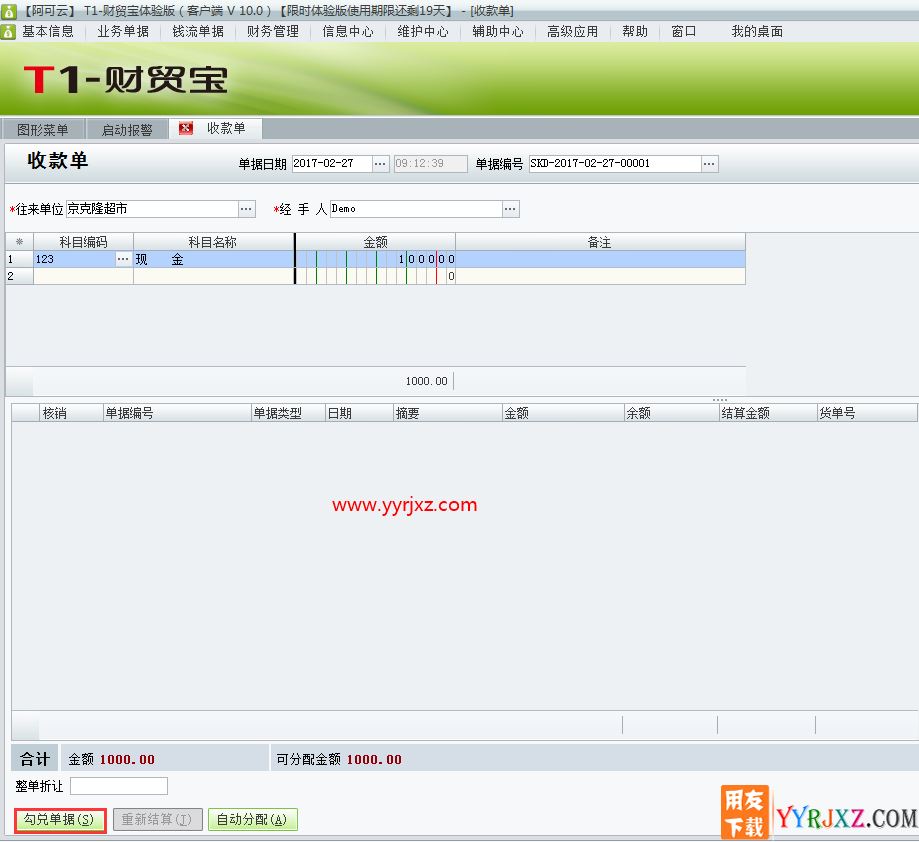The image size is (919, 842).
Task: Click the 日期 column header
Action: 359,413
